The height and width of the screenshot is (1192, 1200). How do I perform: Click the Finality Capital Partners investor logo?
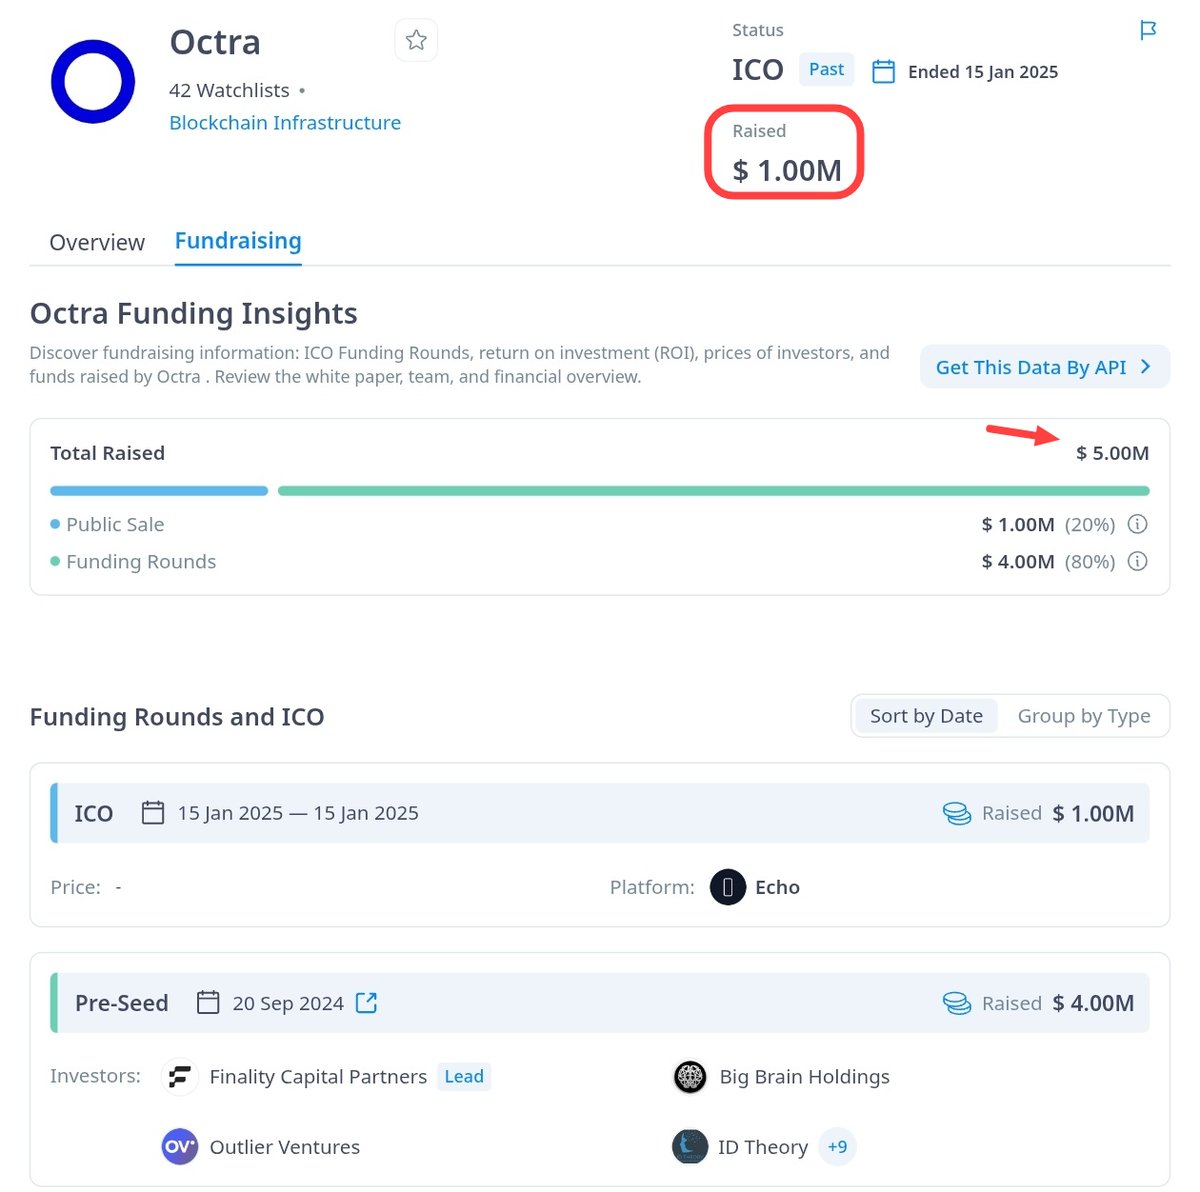point(180,1076)
